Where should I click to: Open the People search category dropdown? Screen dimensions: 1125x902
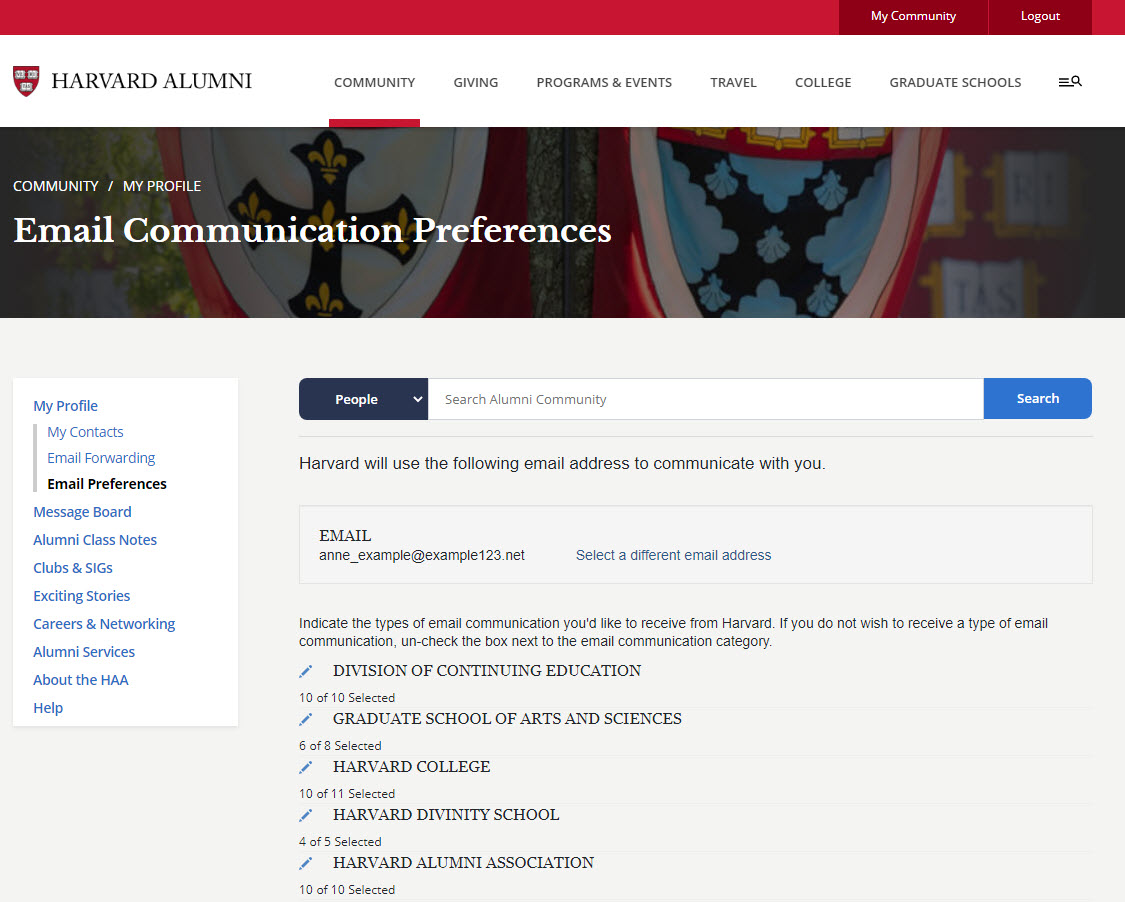363,398
